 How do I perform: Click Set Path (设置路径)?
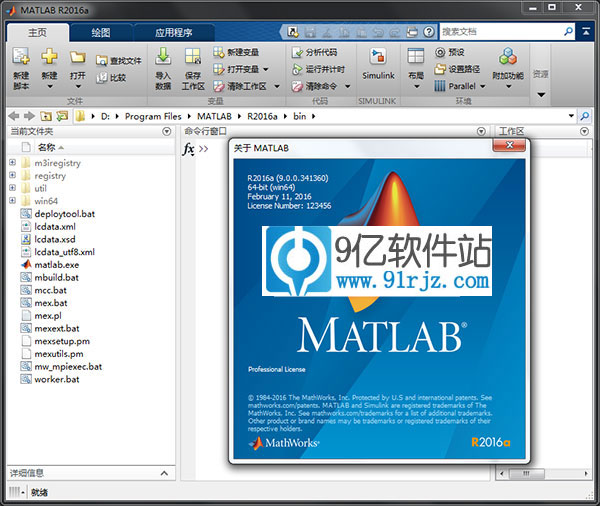pyautogui.click(x=457, y=69)
